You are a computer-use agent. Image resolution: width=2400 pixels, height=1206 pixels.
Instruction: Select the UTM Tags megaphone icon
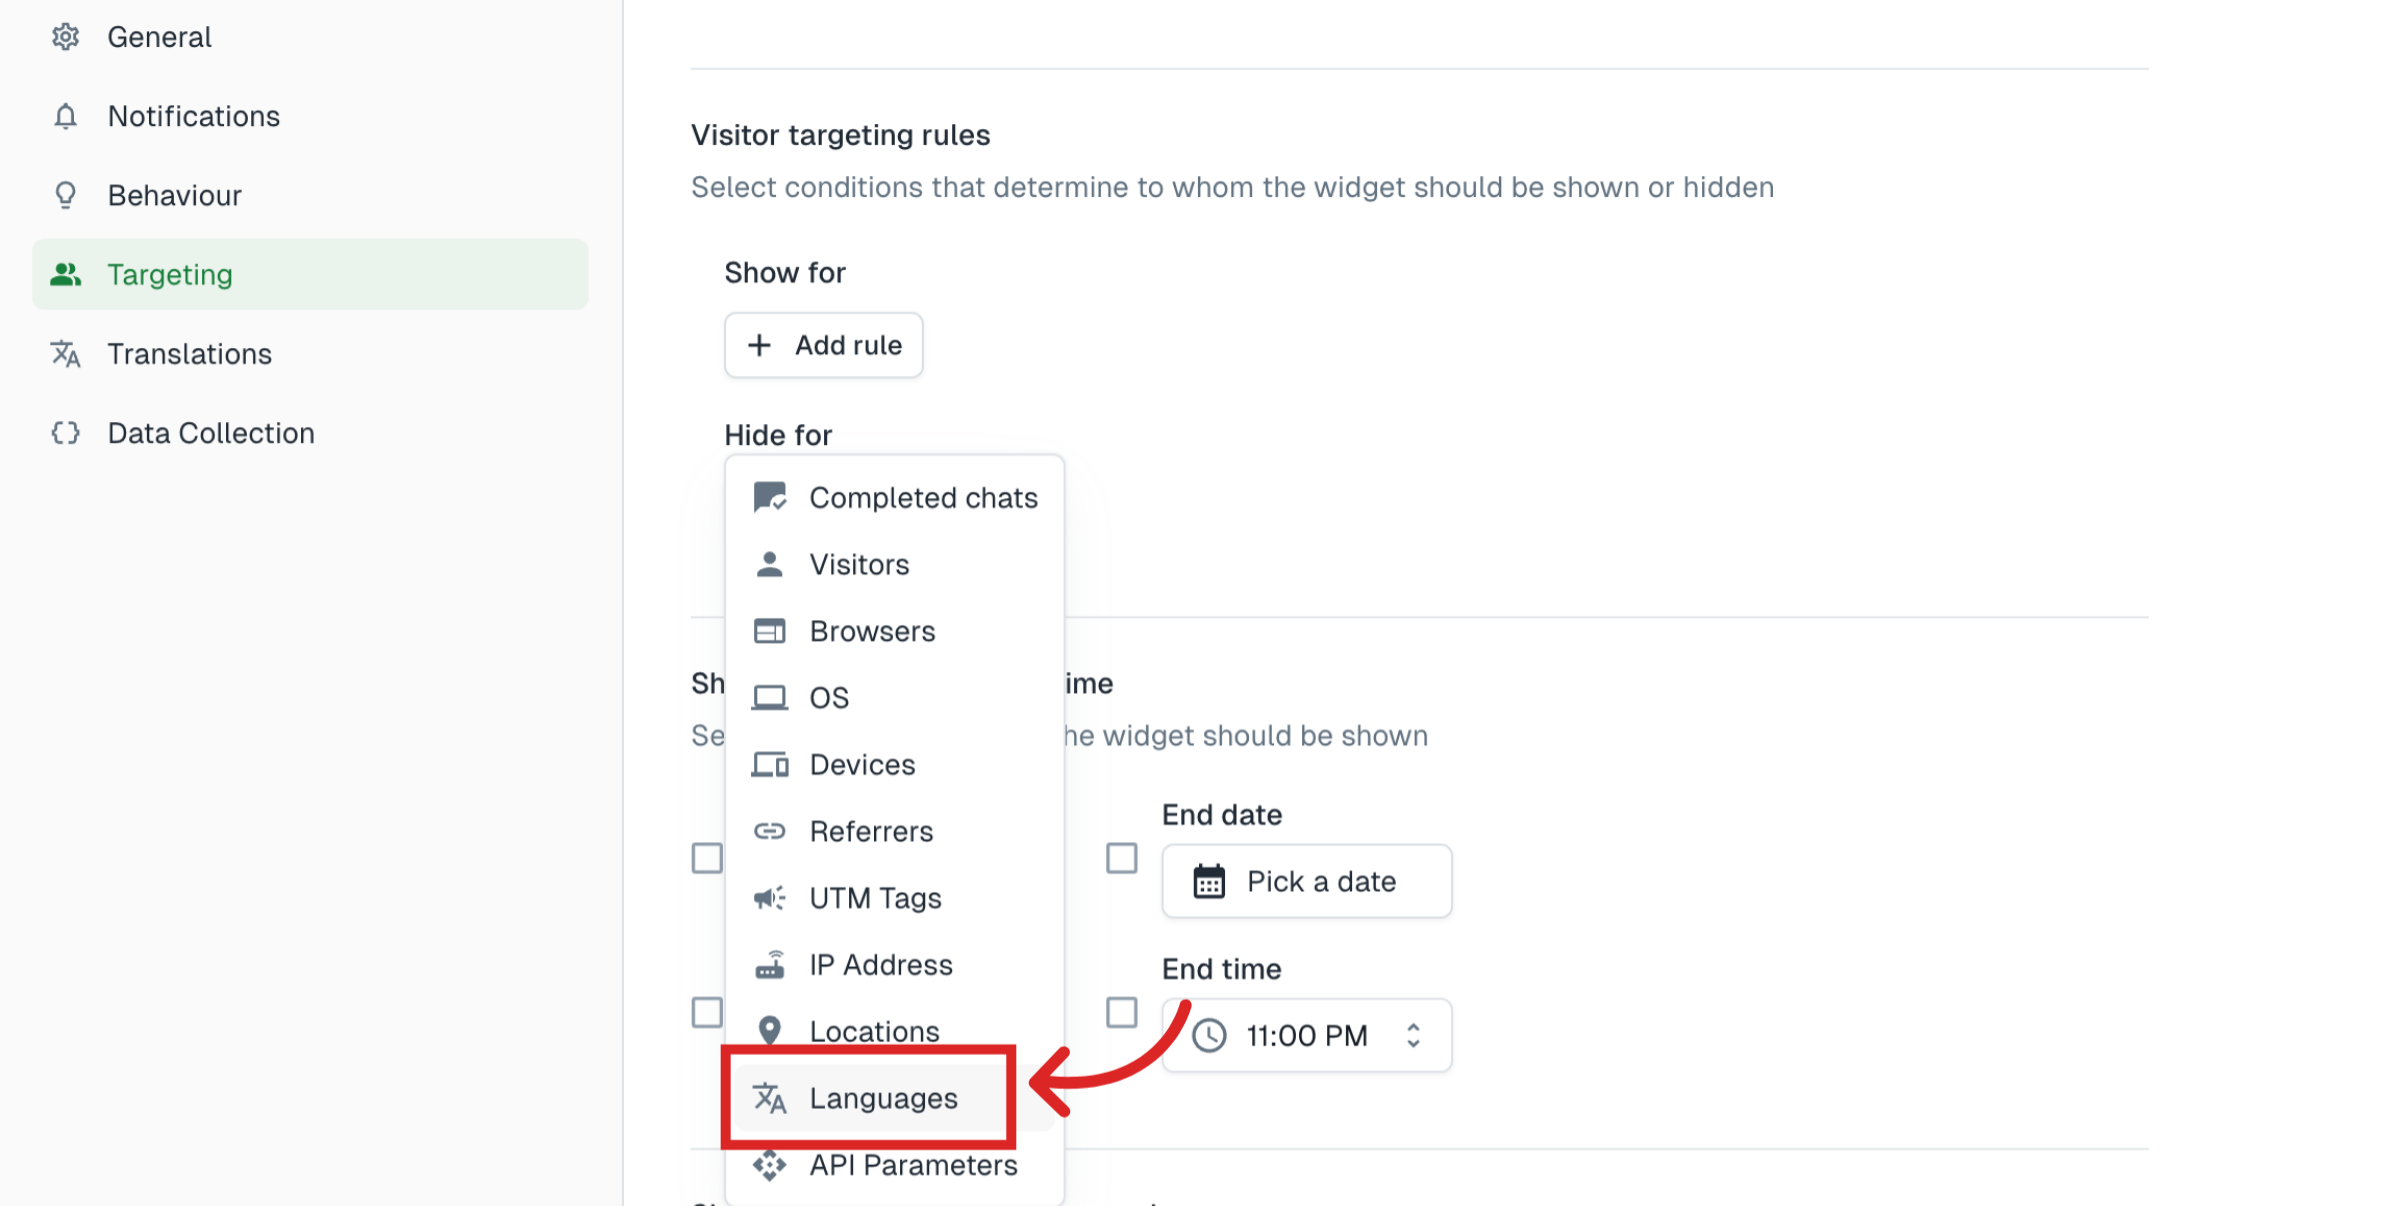[x=768, y=897]
